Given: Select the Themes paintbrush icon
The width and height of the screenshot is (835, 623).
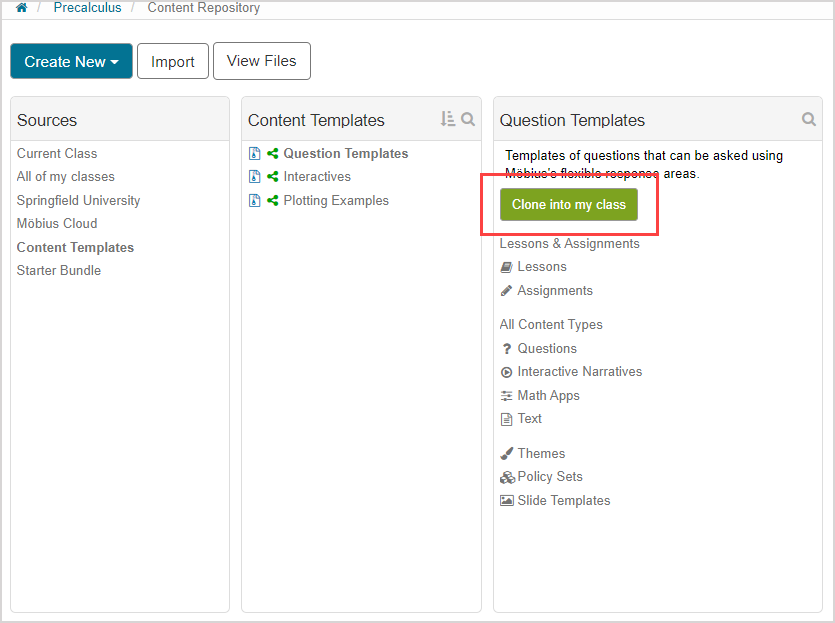Looking at the screenshot, I should (508, 453).
